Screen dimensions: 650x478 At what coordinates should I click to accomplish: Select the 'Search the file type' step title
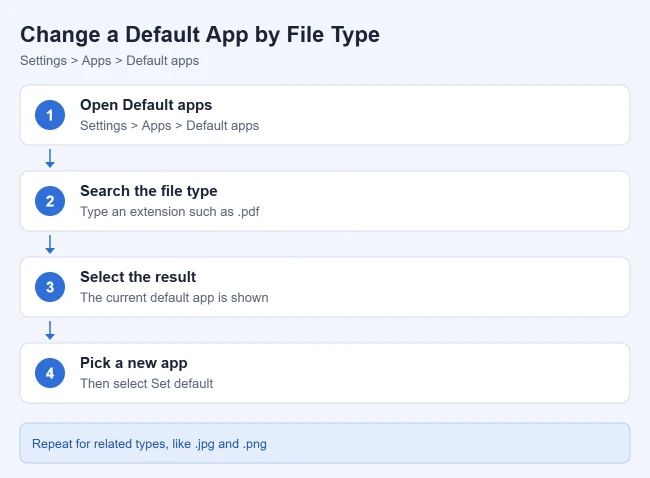tap(148, 191)
